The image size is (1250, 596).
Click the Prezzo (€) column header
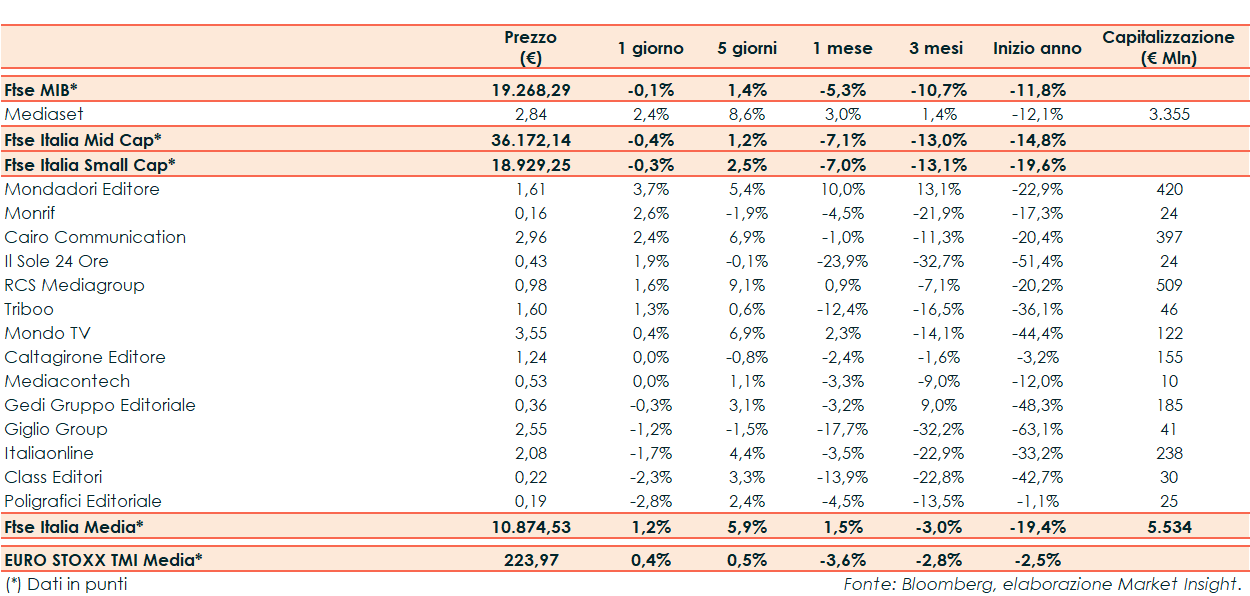coord(530,48)
